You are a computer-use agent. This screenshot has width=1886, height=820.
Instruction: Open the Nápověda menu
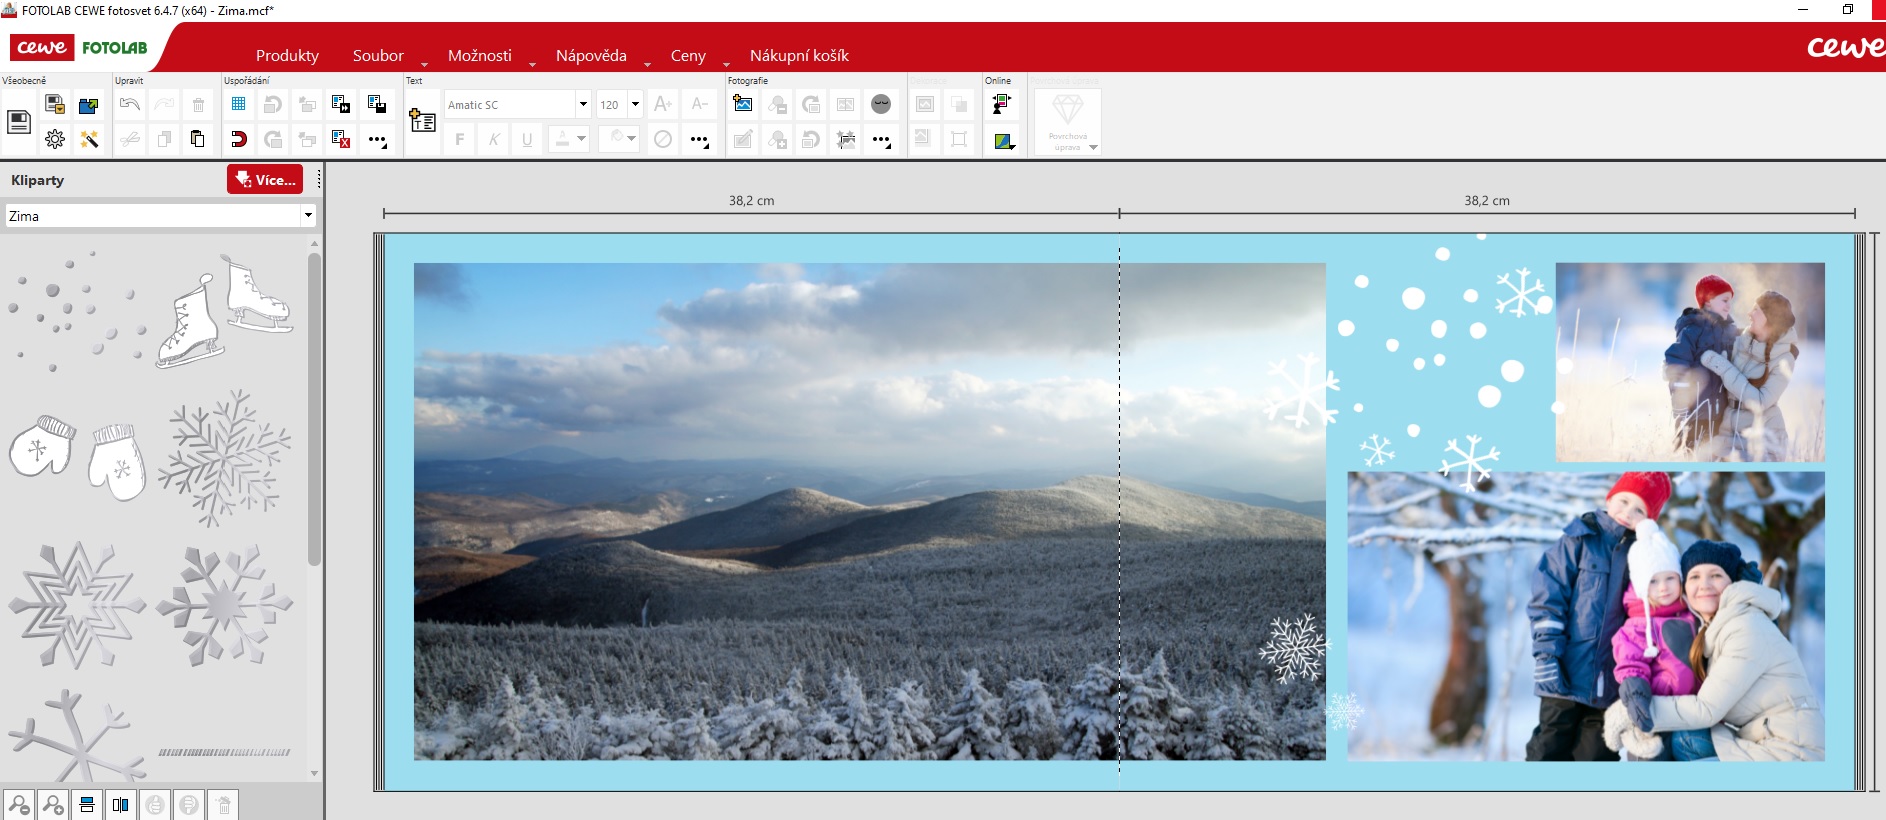591,56
